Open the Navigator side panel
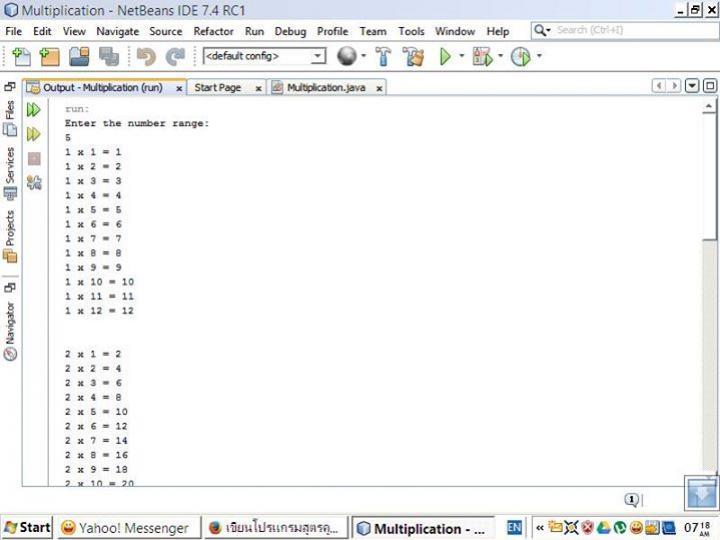This screenshot has height=540, width=720. click(10, 331)
